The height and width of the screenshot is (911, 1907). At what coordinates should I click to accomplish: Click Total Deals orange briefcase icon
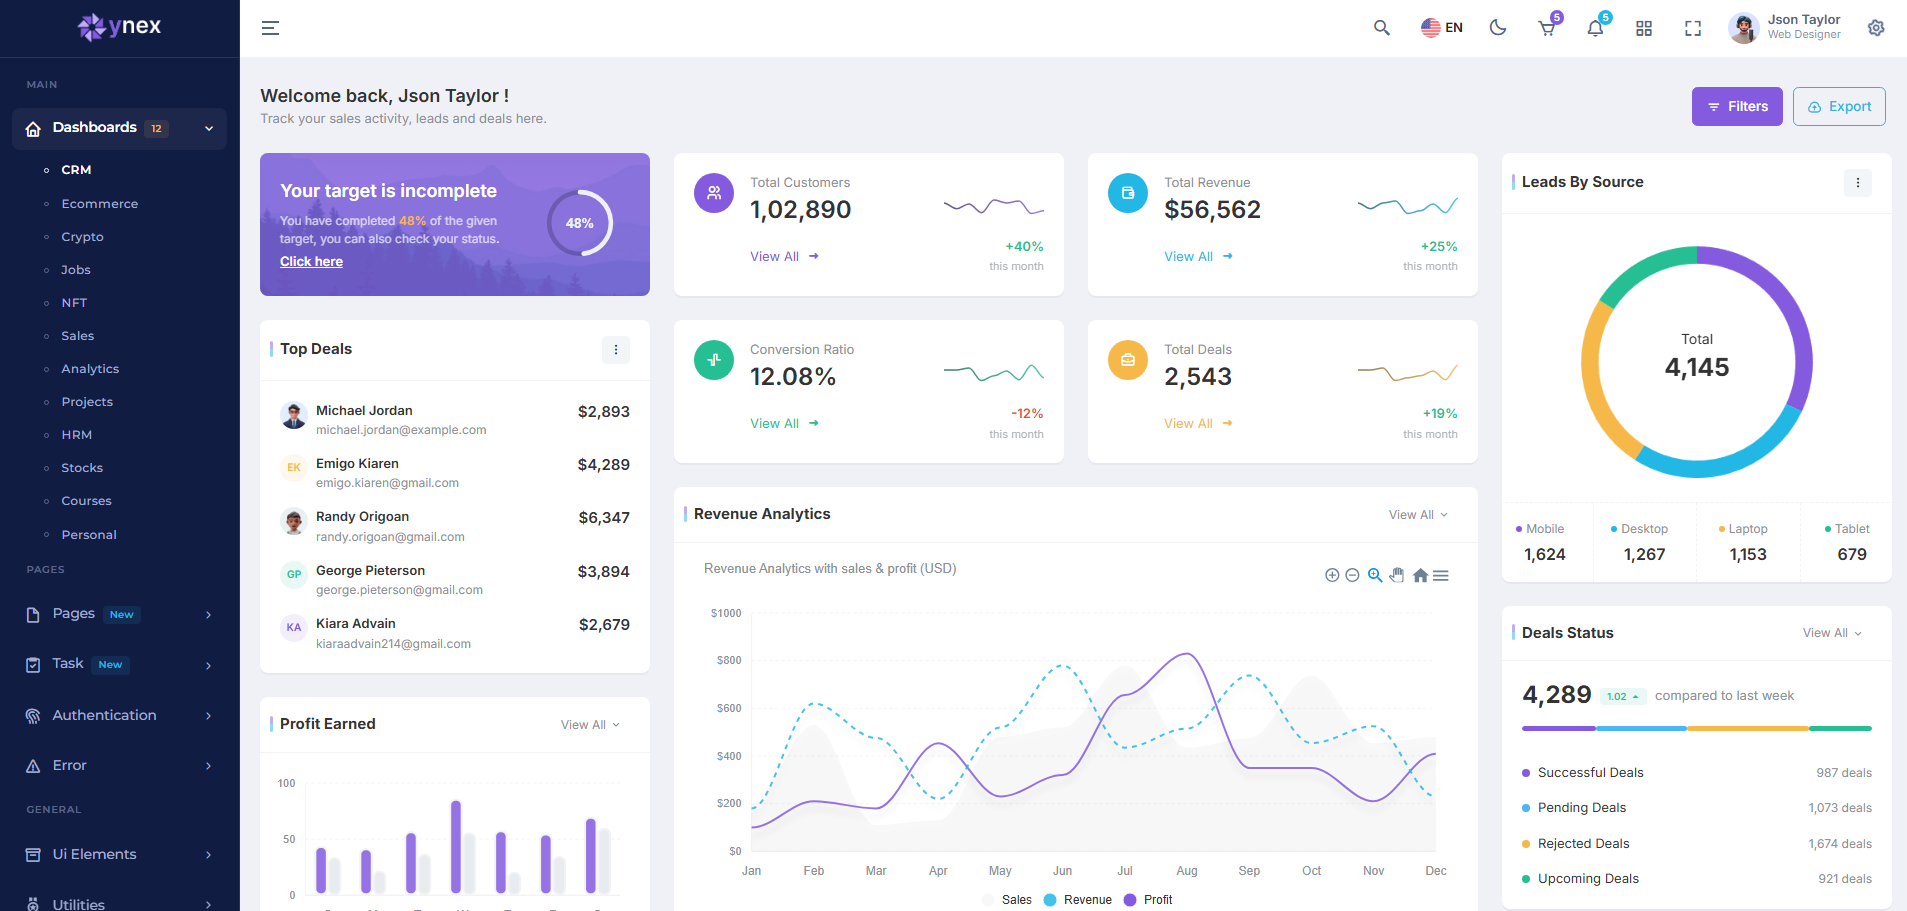pyautogui.click(x=1128, y=360)
